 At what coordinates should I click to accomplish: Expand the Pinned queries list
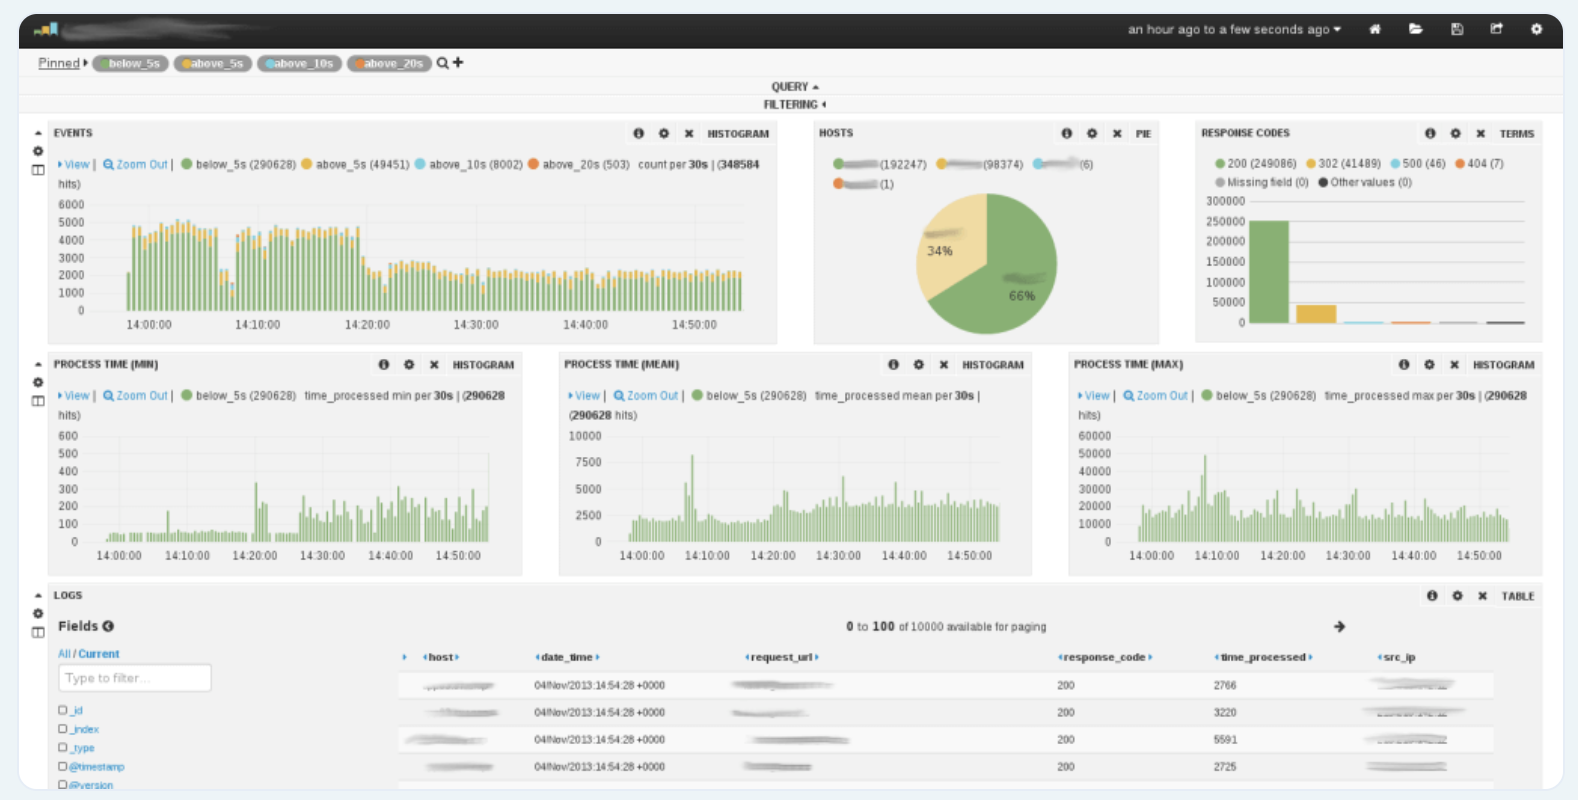[x=63, y=63]
